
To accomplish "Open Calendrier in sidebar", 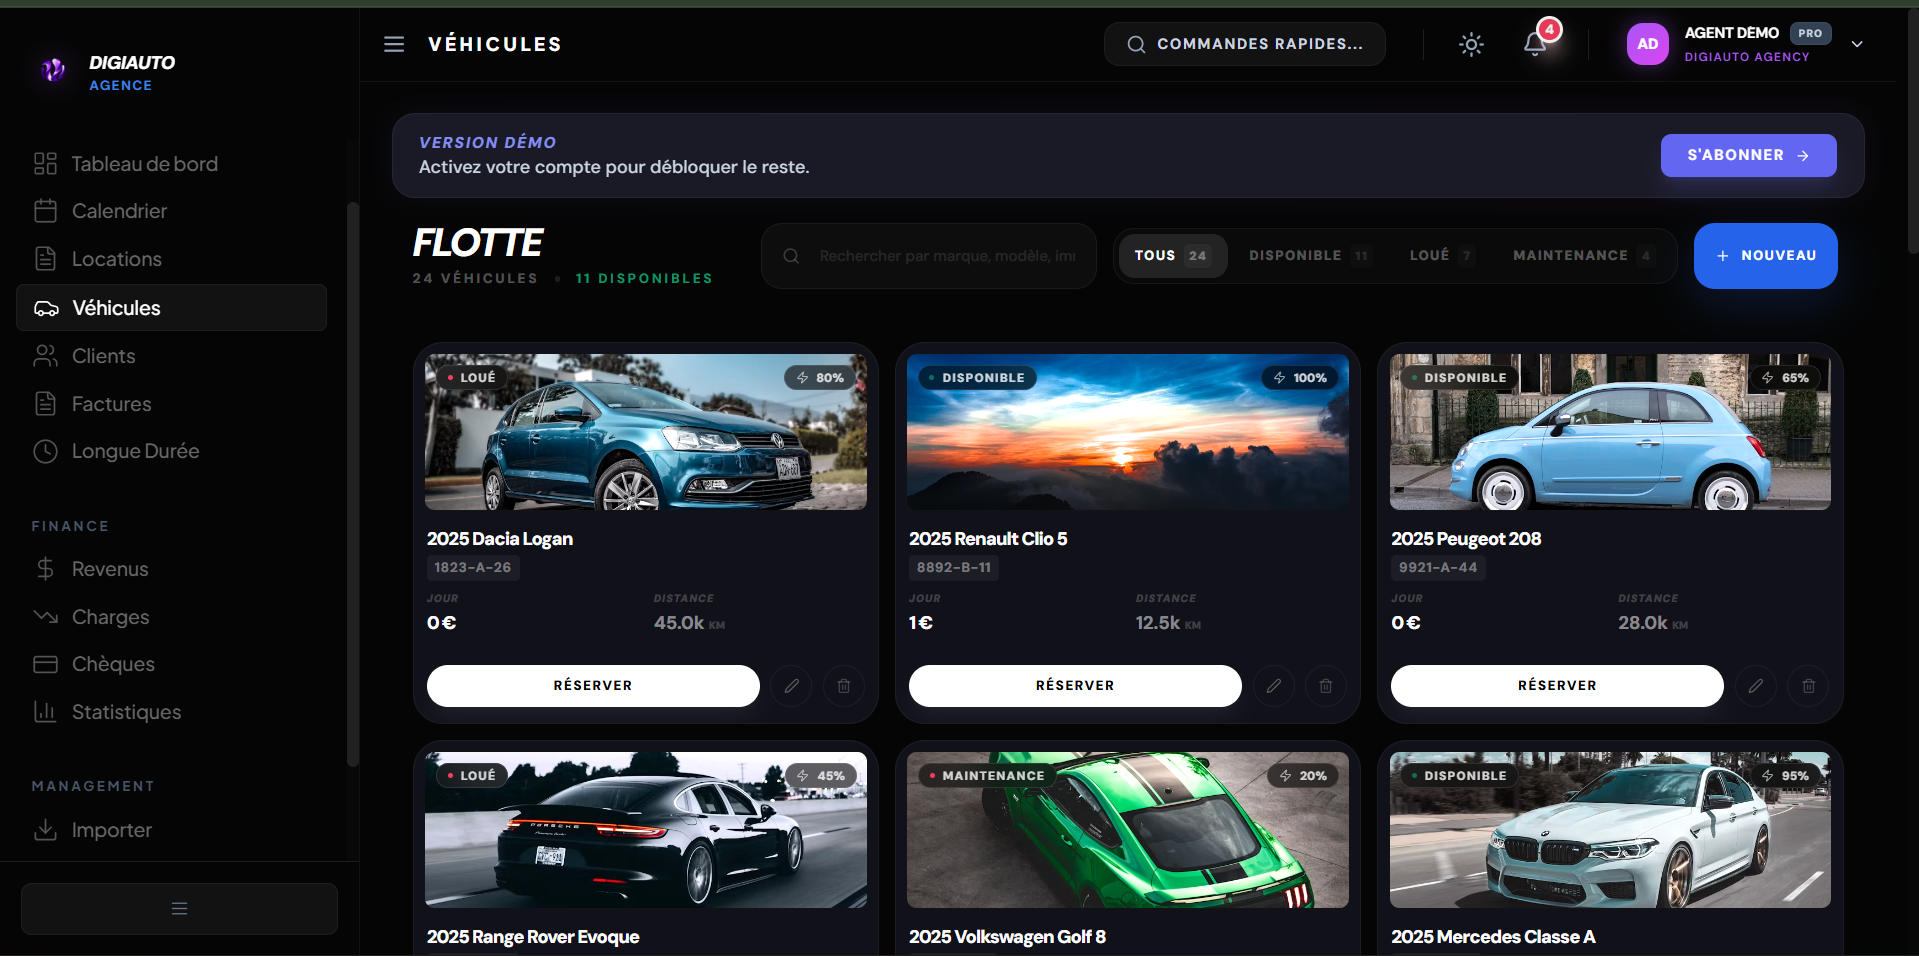I will tap(171, 211).
